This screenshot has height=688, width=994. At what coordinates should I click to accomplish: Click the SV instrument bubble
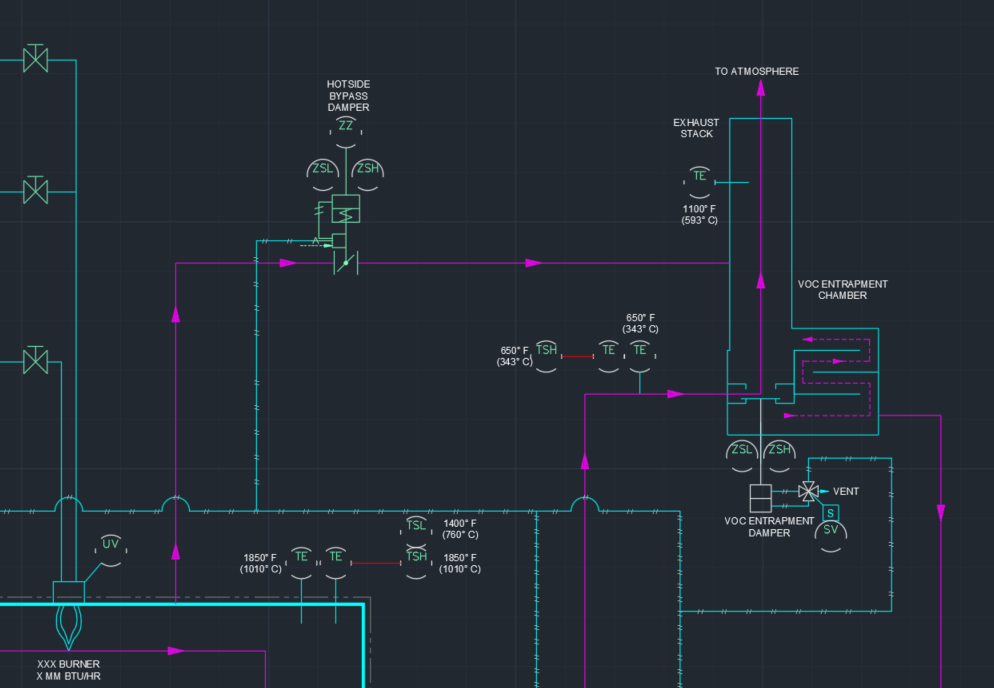point(830,536)
